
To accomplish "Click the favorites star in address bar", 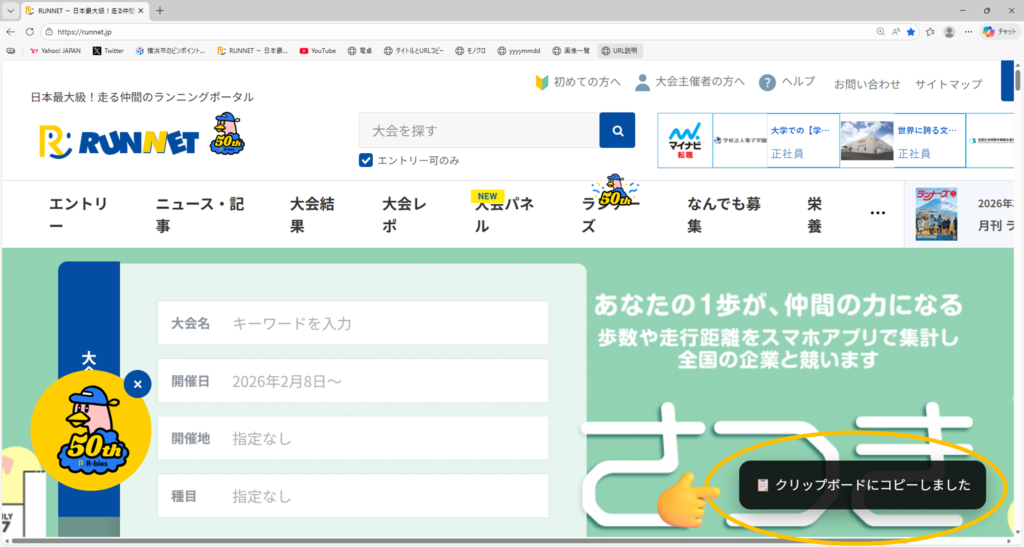I will [910, 32].
